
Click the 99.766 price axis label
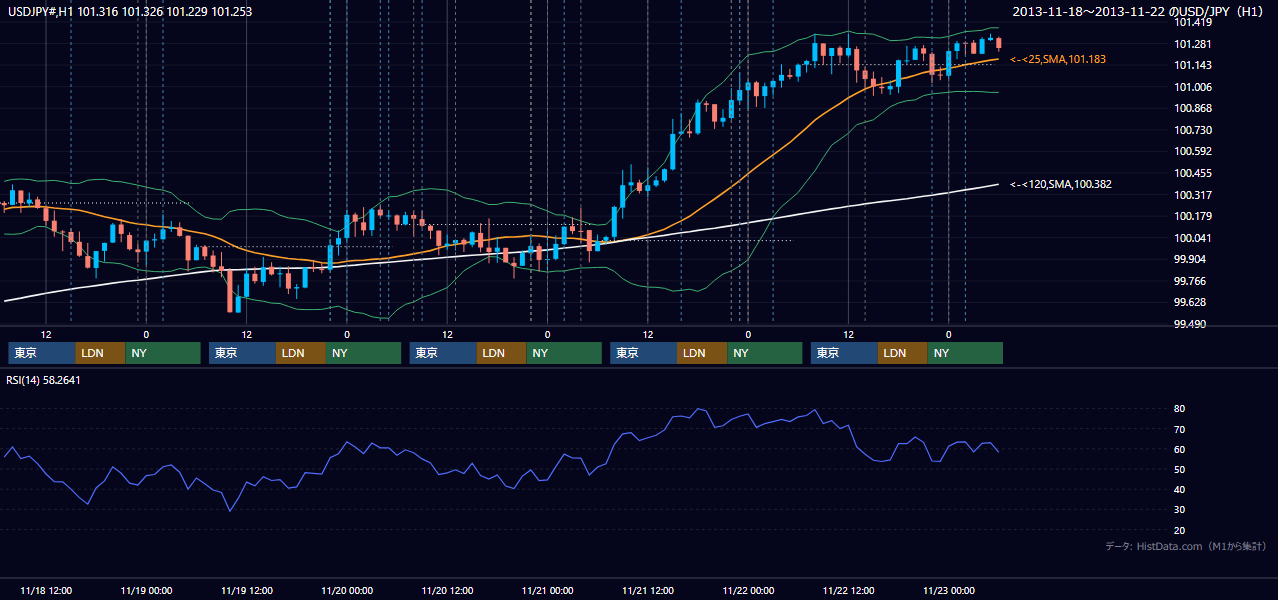point(1189,281)
